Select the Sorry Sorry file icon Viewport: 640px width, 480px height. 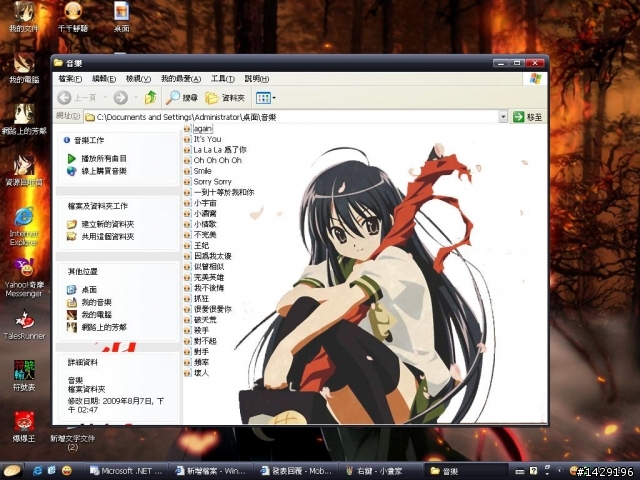pos(187,182)
